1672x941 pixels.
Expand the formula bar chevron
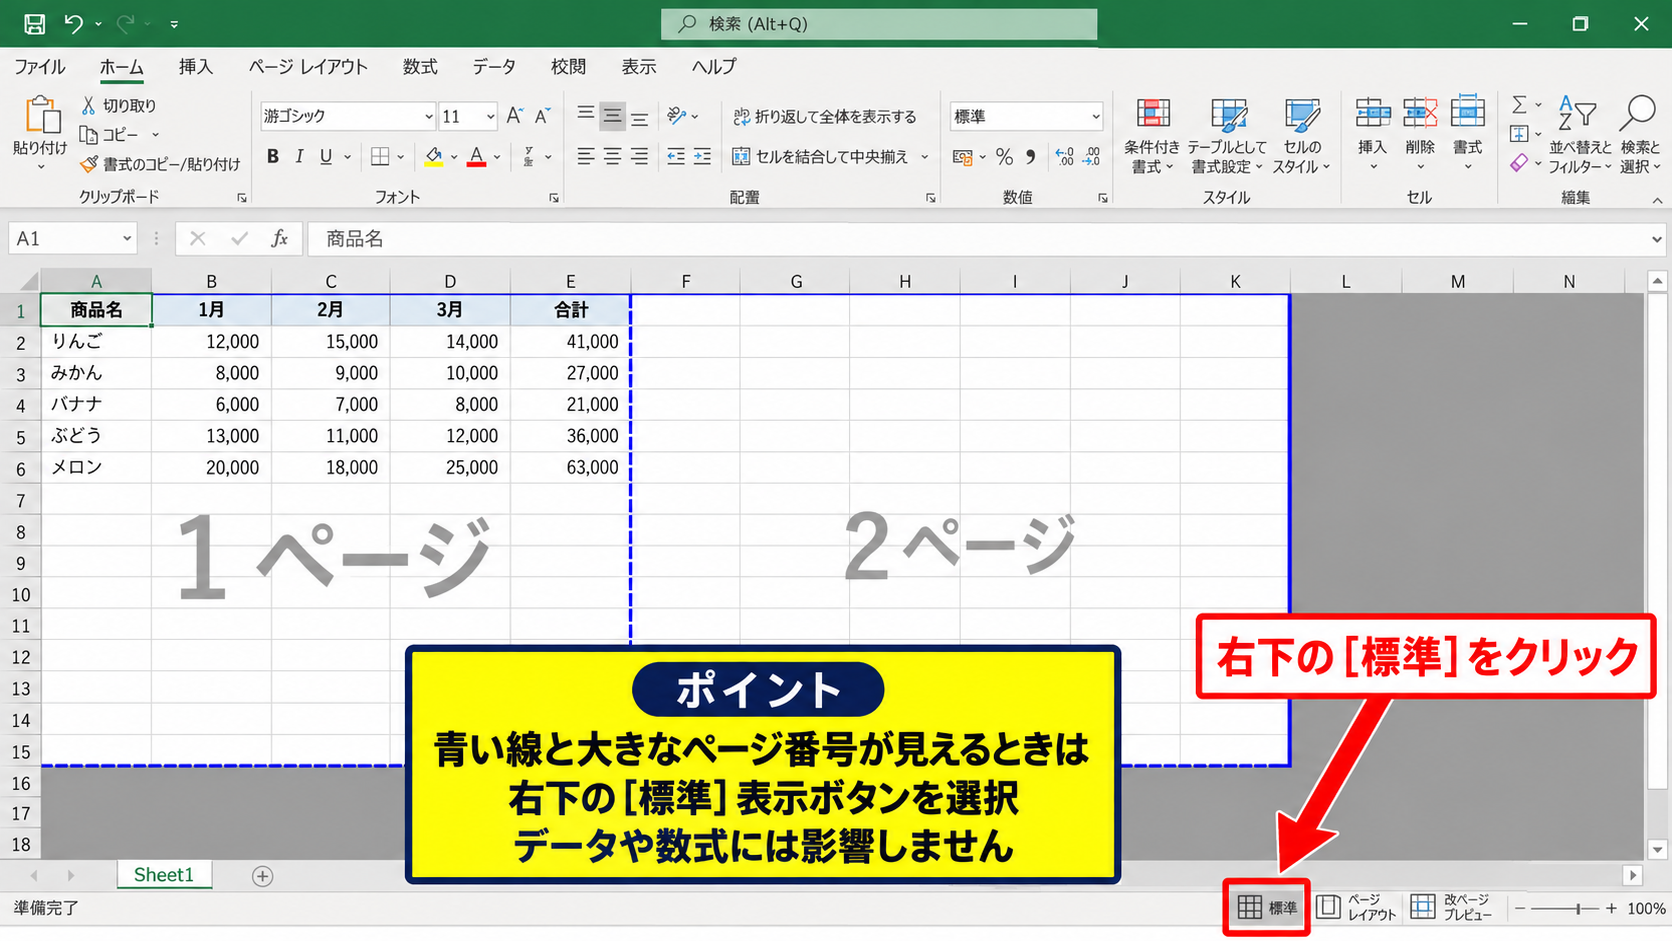tap(1656, 239)
